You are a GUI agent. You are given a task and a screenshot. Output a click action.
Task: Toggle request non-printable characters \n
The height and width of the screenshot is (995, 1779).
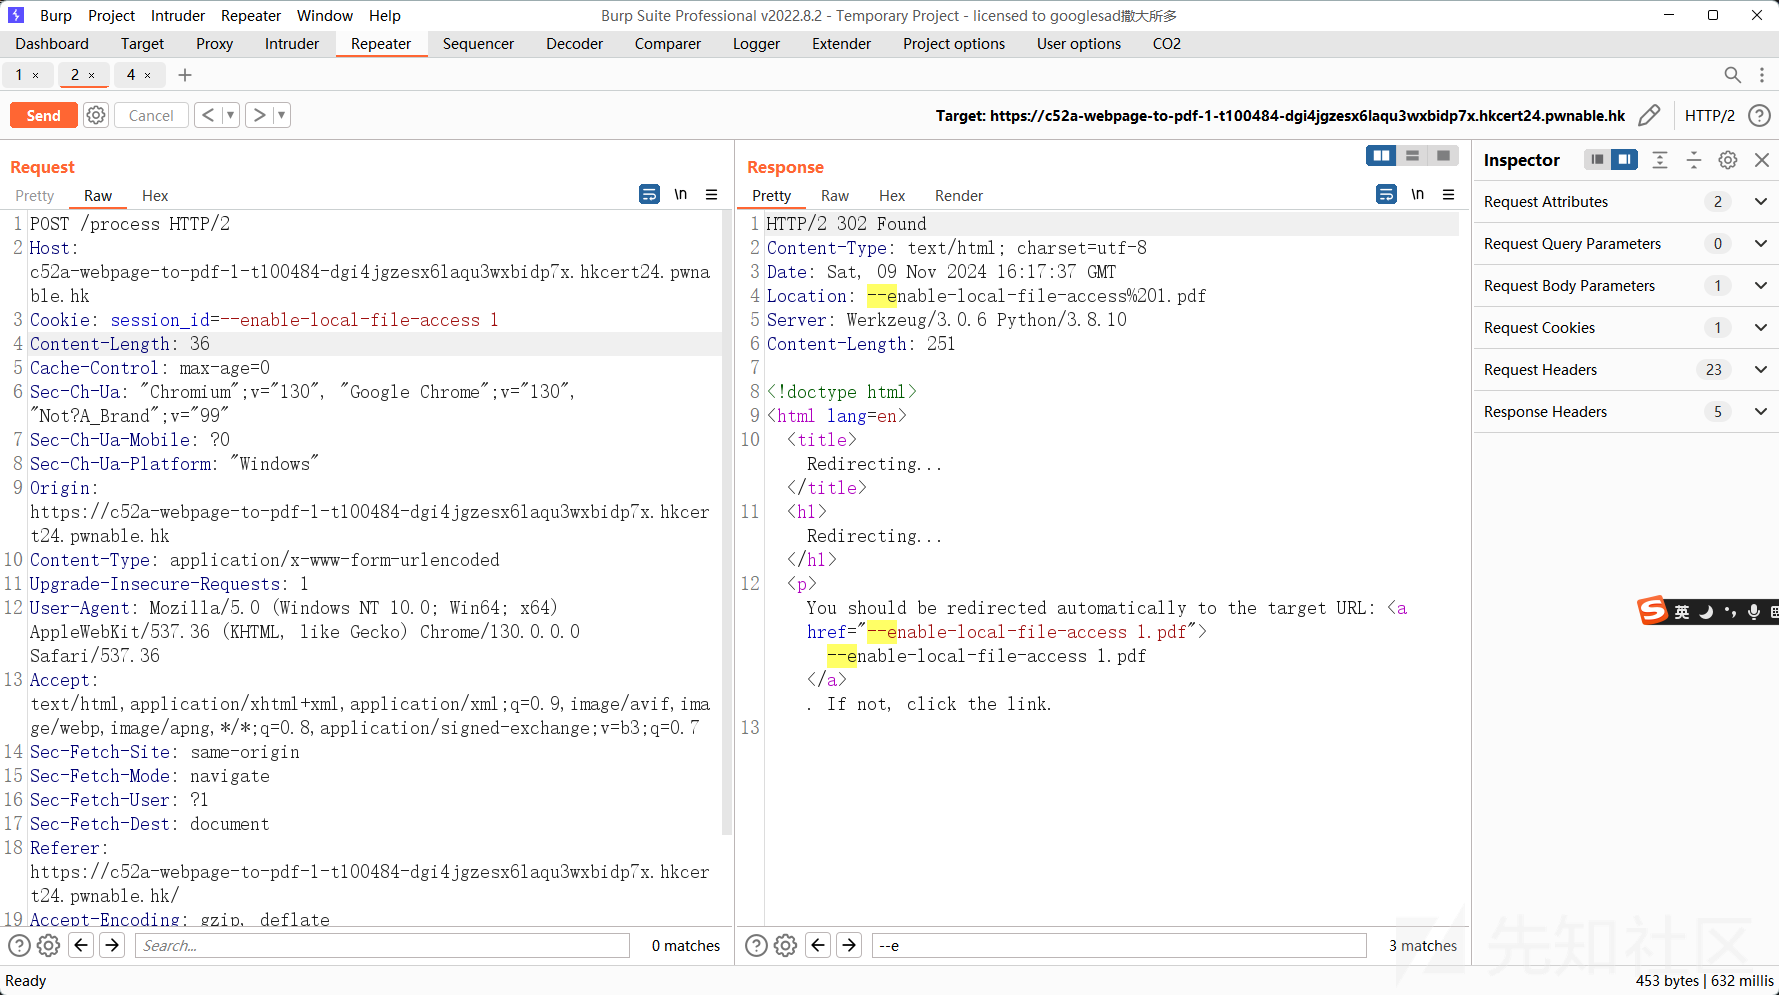[x=681, y=194]
